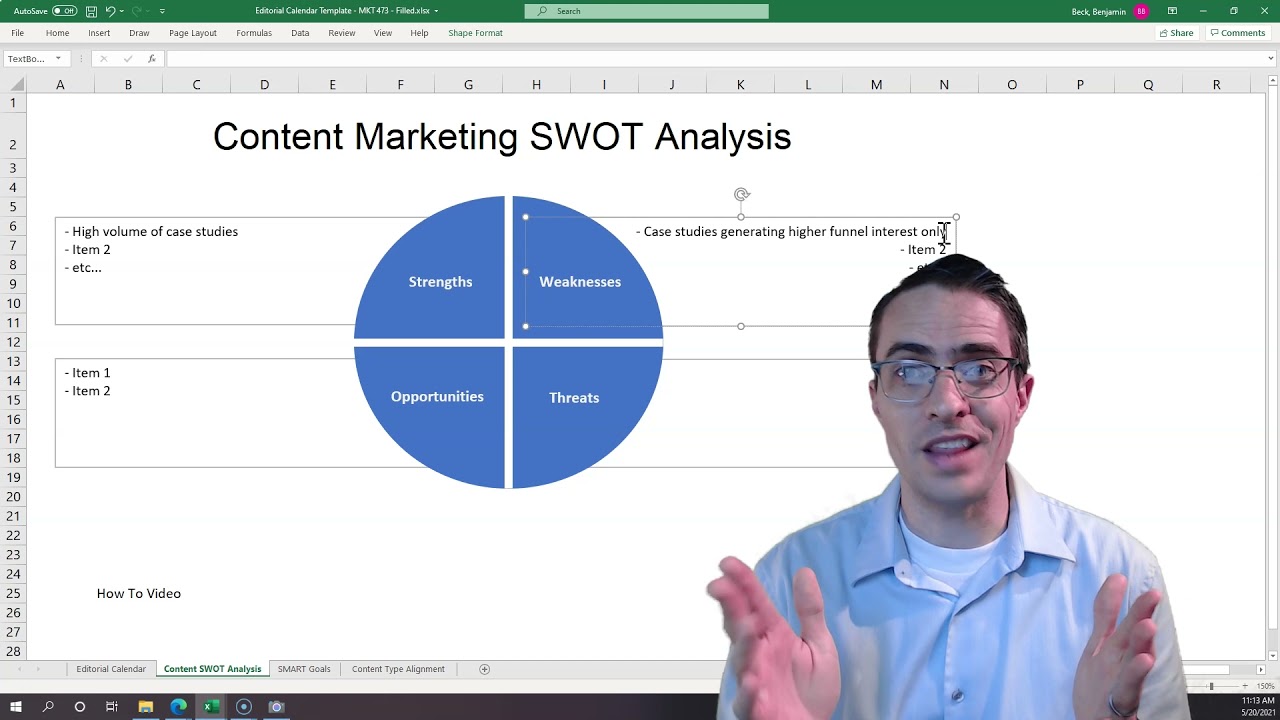Click the vertical scrollbar up arrow
Screen dimensions: 1280x720
[x=1272, y=83]
